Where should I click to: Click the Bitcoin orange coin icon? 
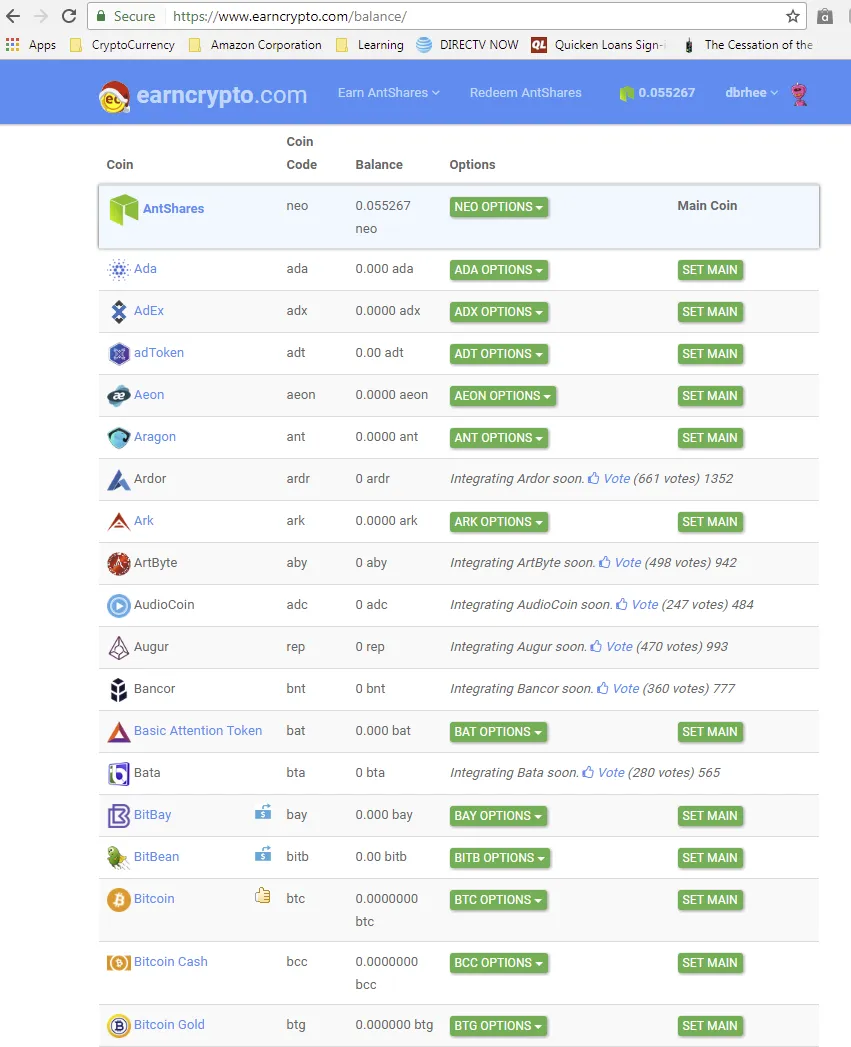(119, 900)
